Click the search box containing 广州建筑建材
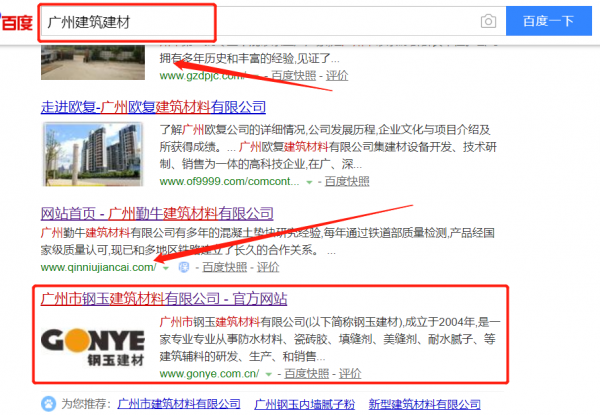 (250, 21)
